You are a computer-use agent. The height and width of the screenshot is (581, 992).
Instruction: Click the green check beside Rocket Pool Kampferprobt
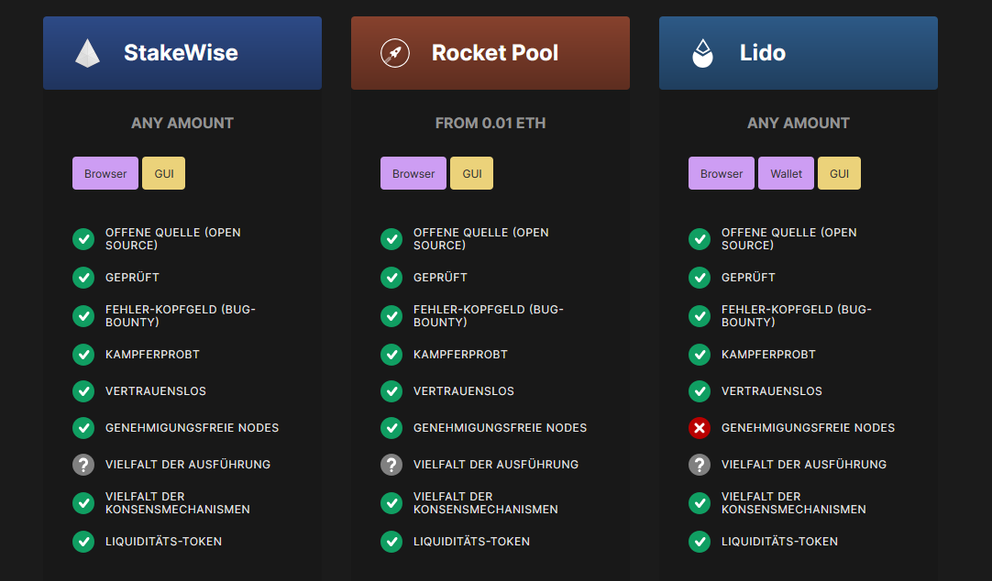pos(391,355)
